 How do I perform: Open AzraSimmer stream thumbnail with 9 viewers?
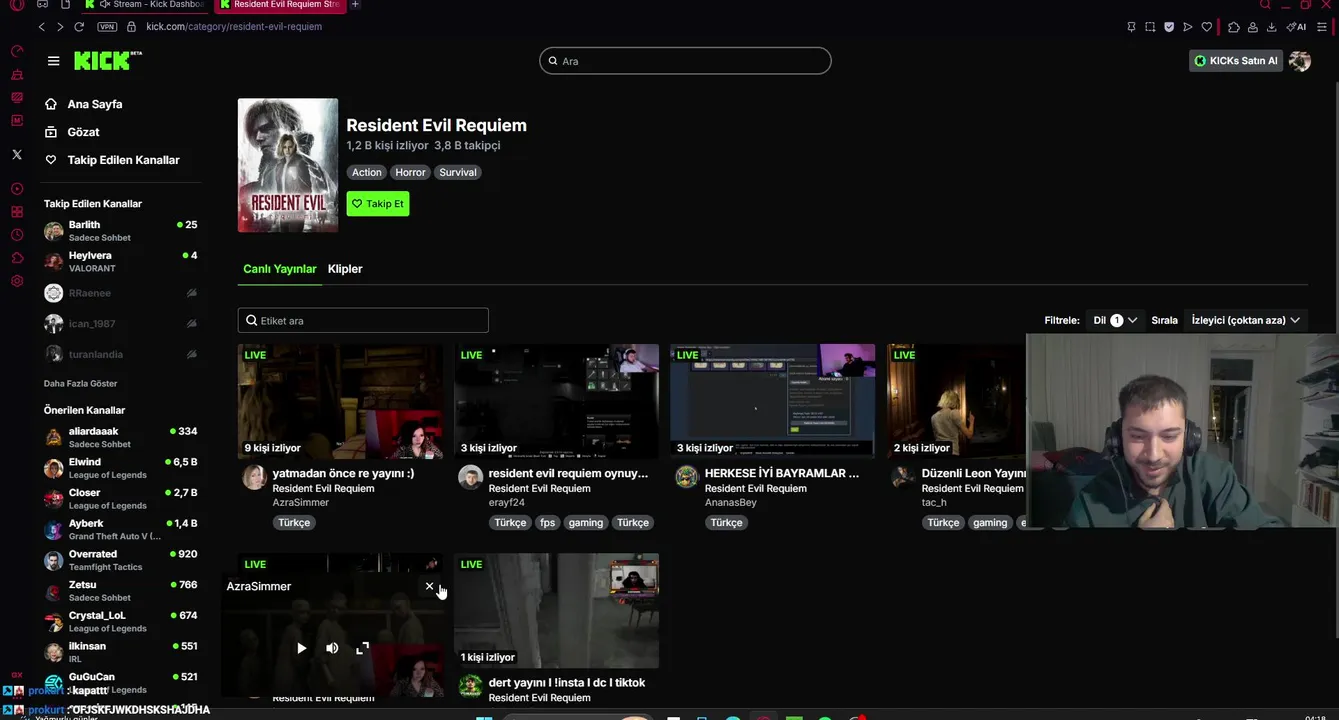(x=340, y=401)
